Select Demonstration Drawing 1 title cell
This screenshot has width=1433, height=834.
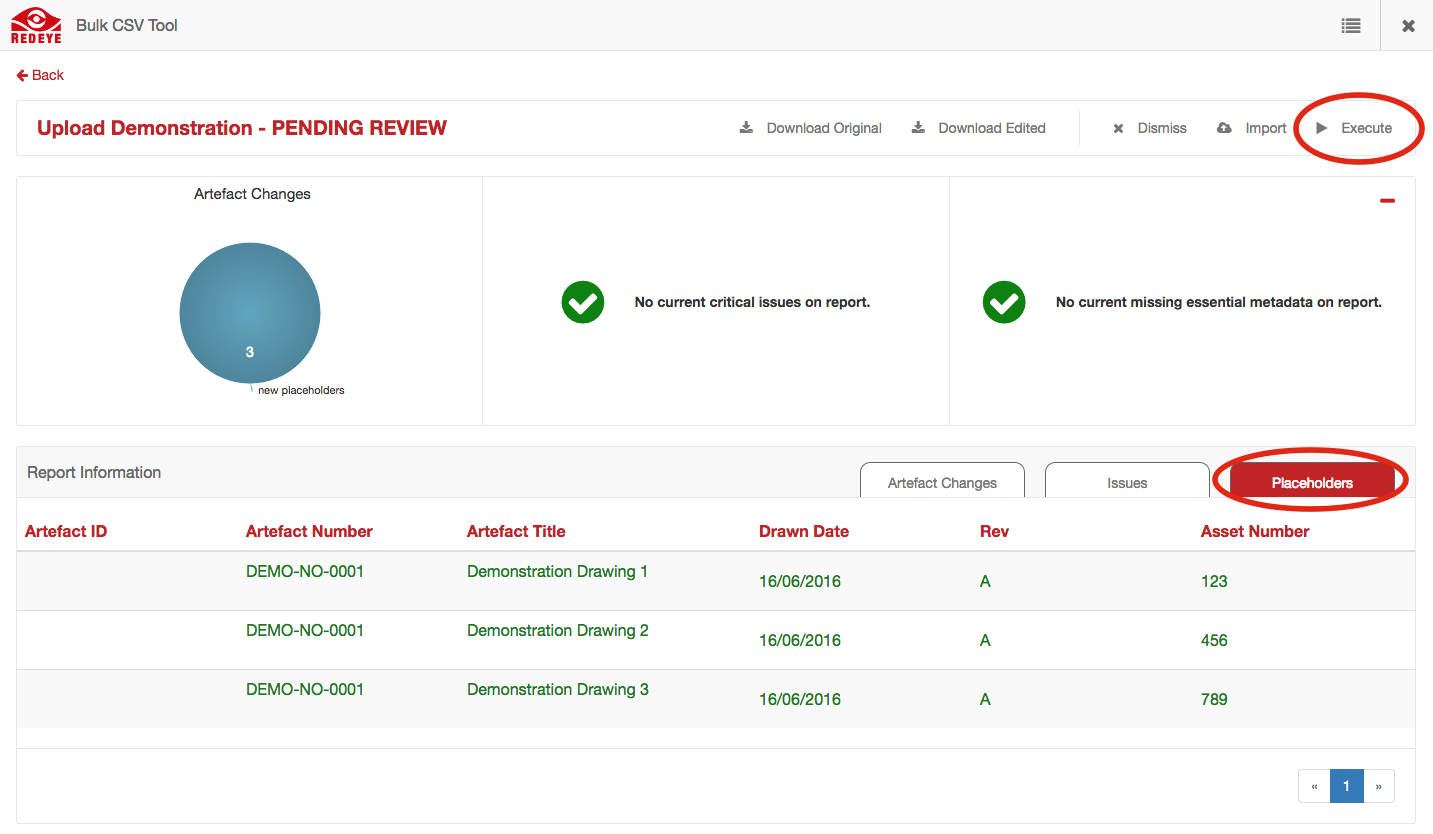[557, 571]
